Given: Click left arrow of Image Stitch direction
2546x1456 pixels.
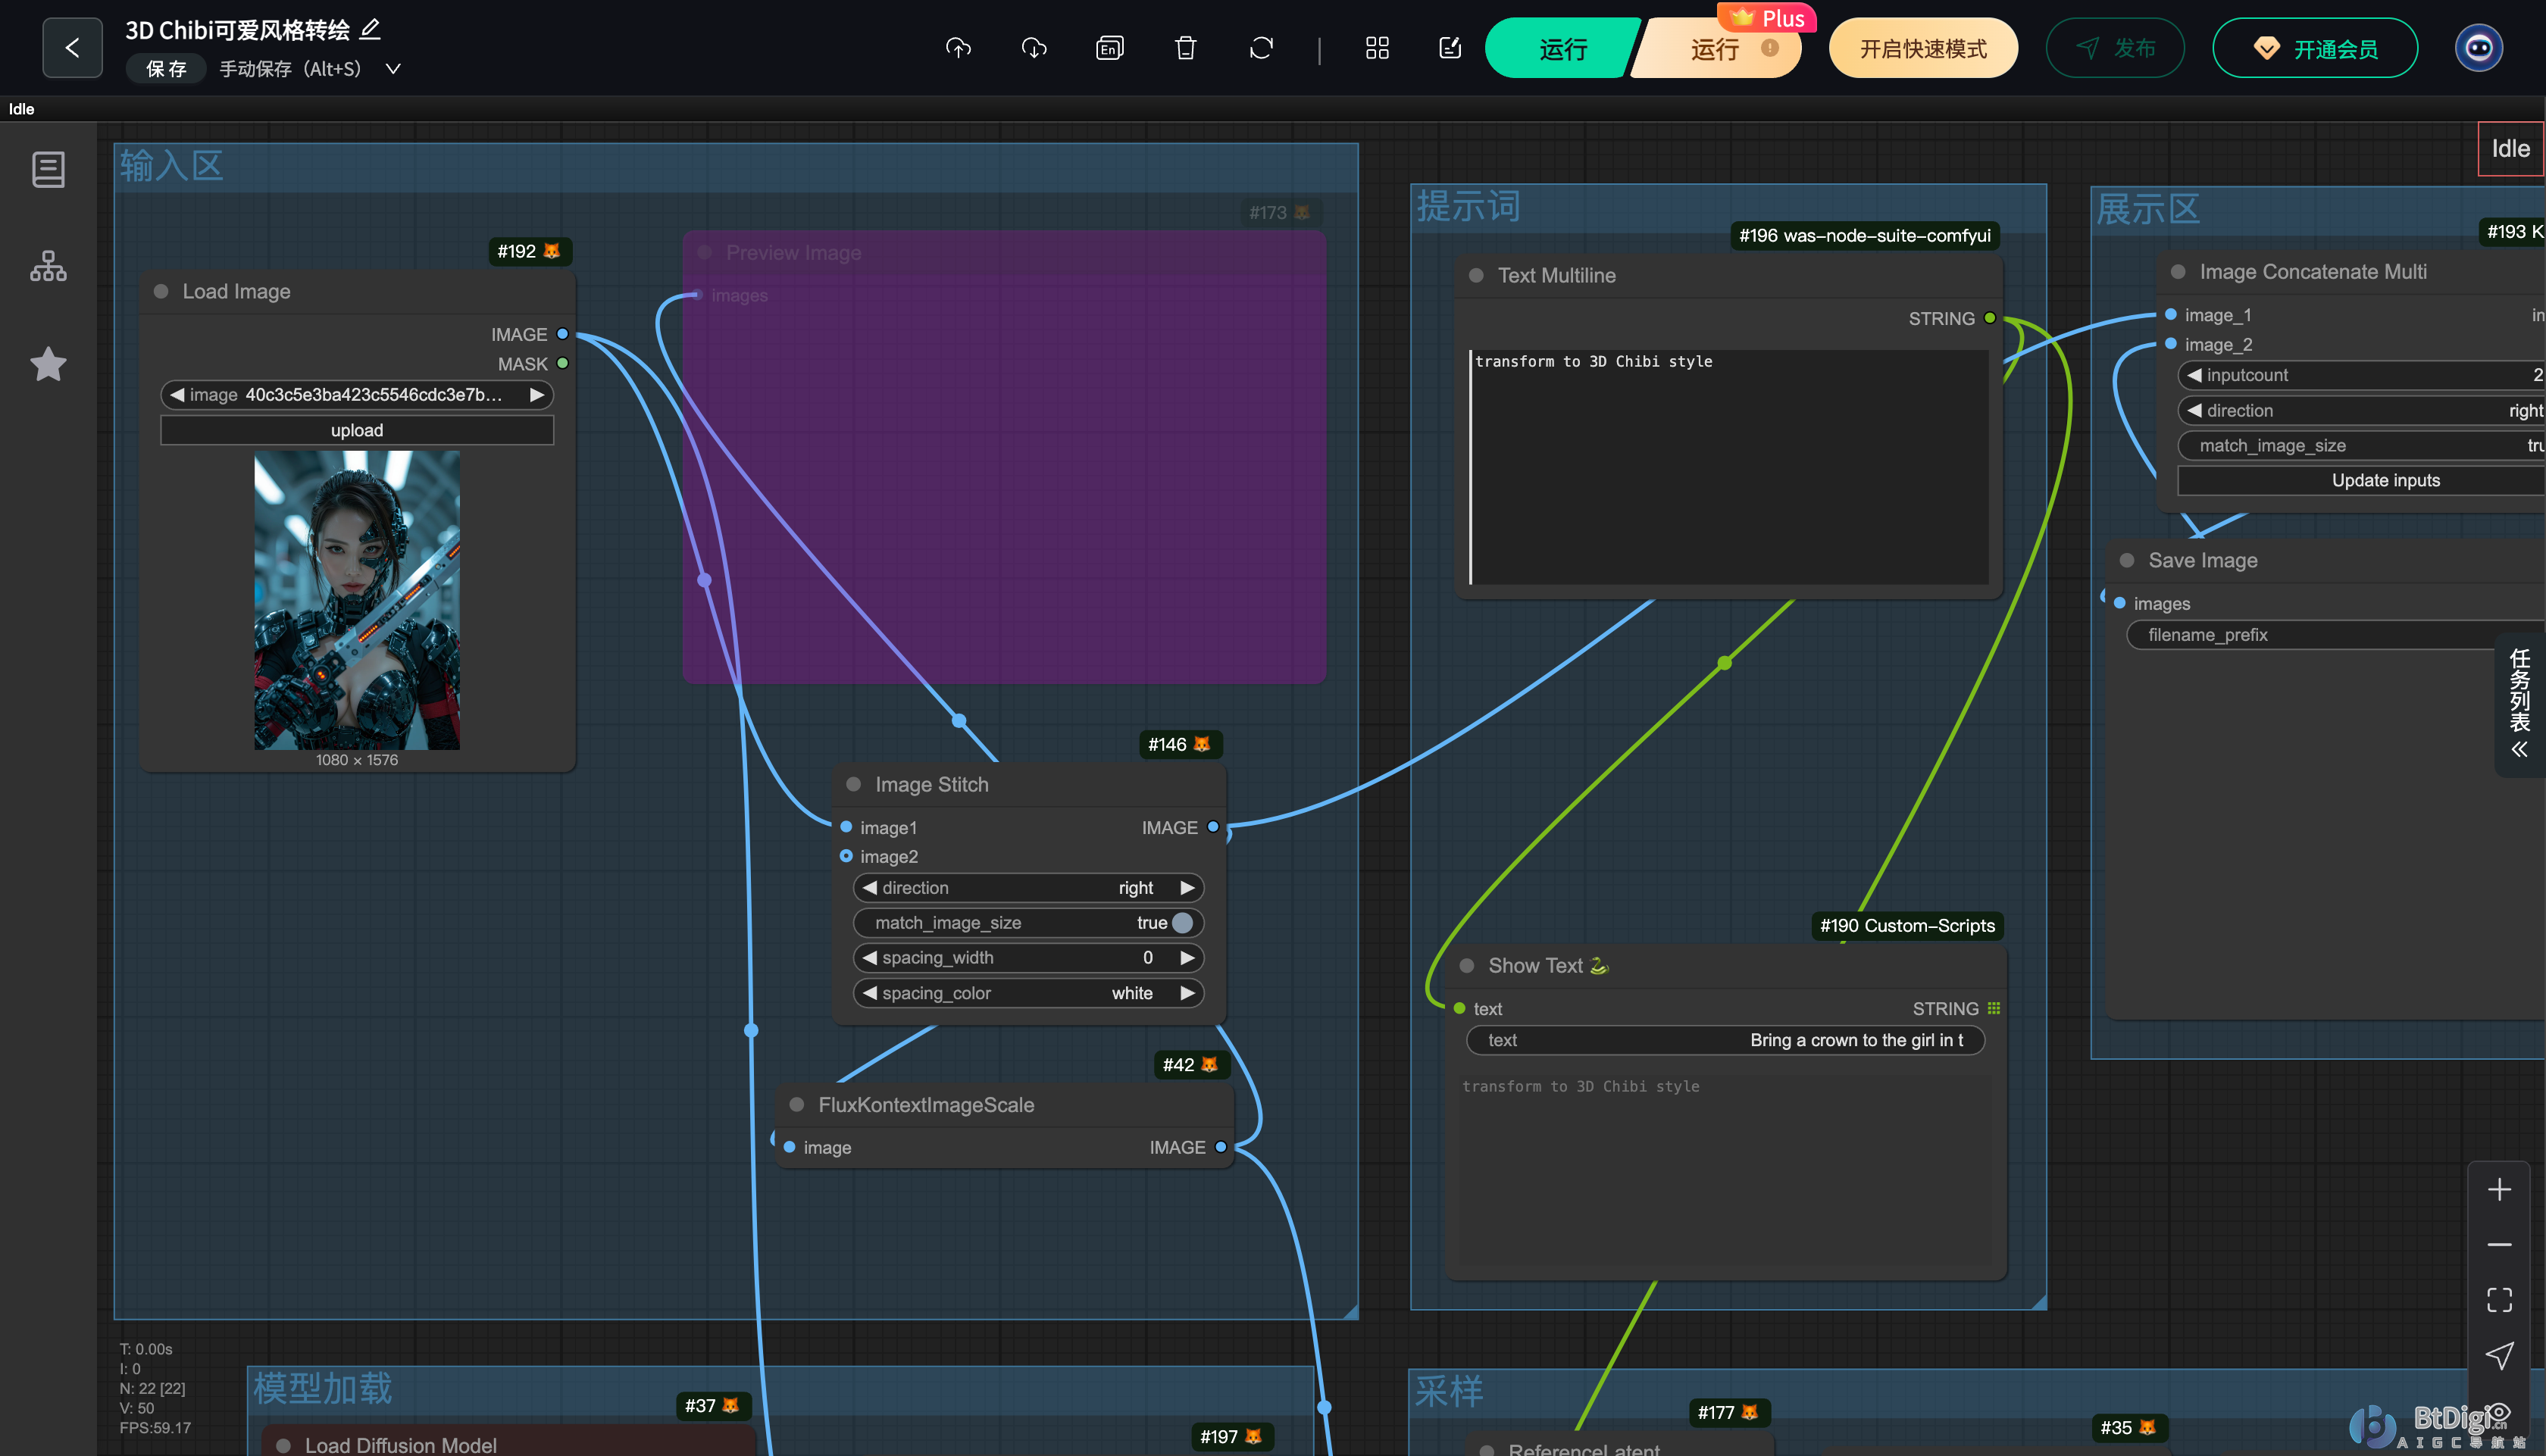Looking at the screenshot, I should pyautogui.click(x=870, y=887).
